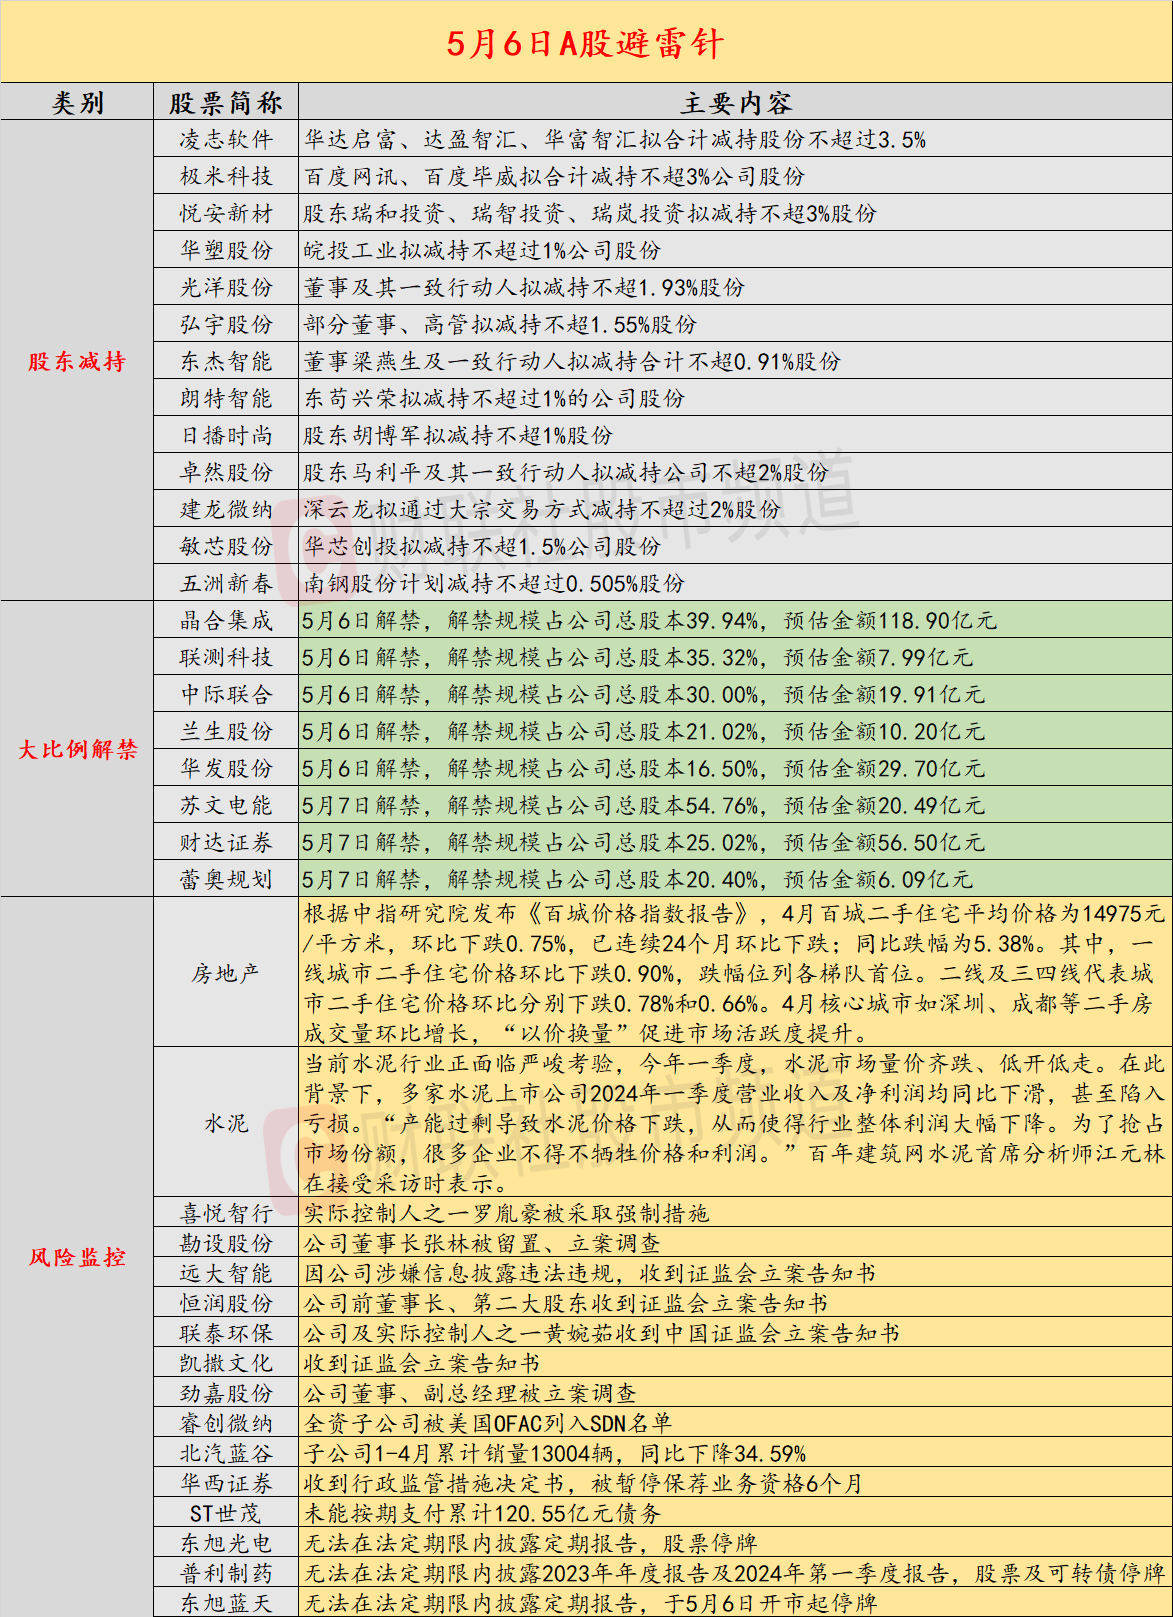1173x1617 pixels.
Task: Click the 大比例解禁 category cell
Action: pos(77,749)
